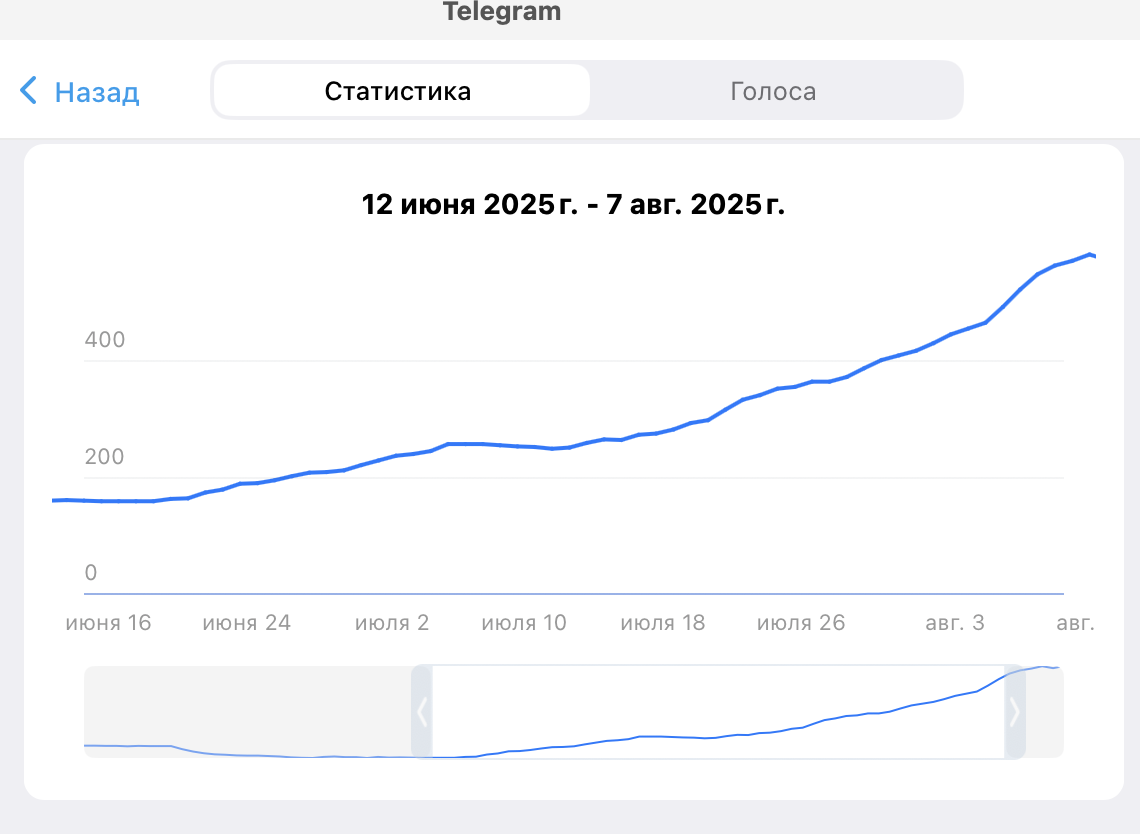Click the 400 gridline value label
Screen dimensions: 1140x834
[105, 340]
